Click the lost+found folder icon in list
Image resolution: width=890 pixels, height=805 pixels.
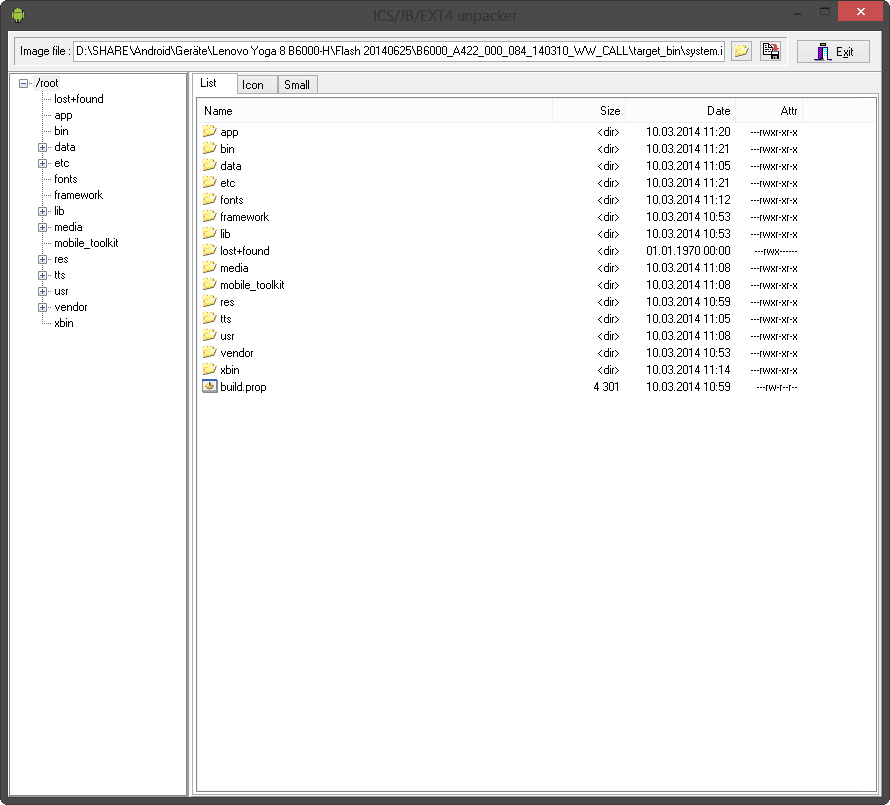coord(209,250)
